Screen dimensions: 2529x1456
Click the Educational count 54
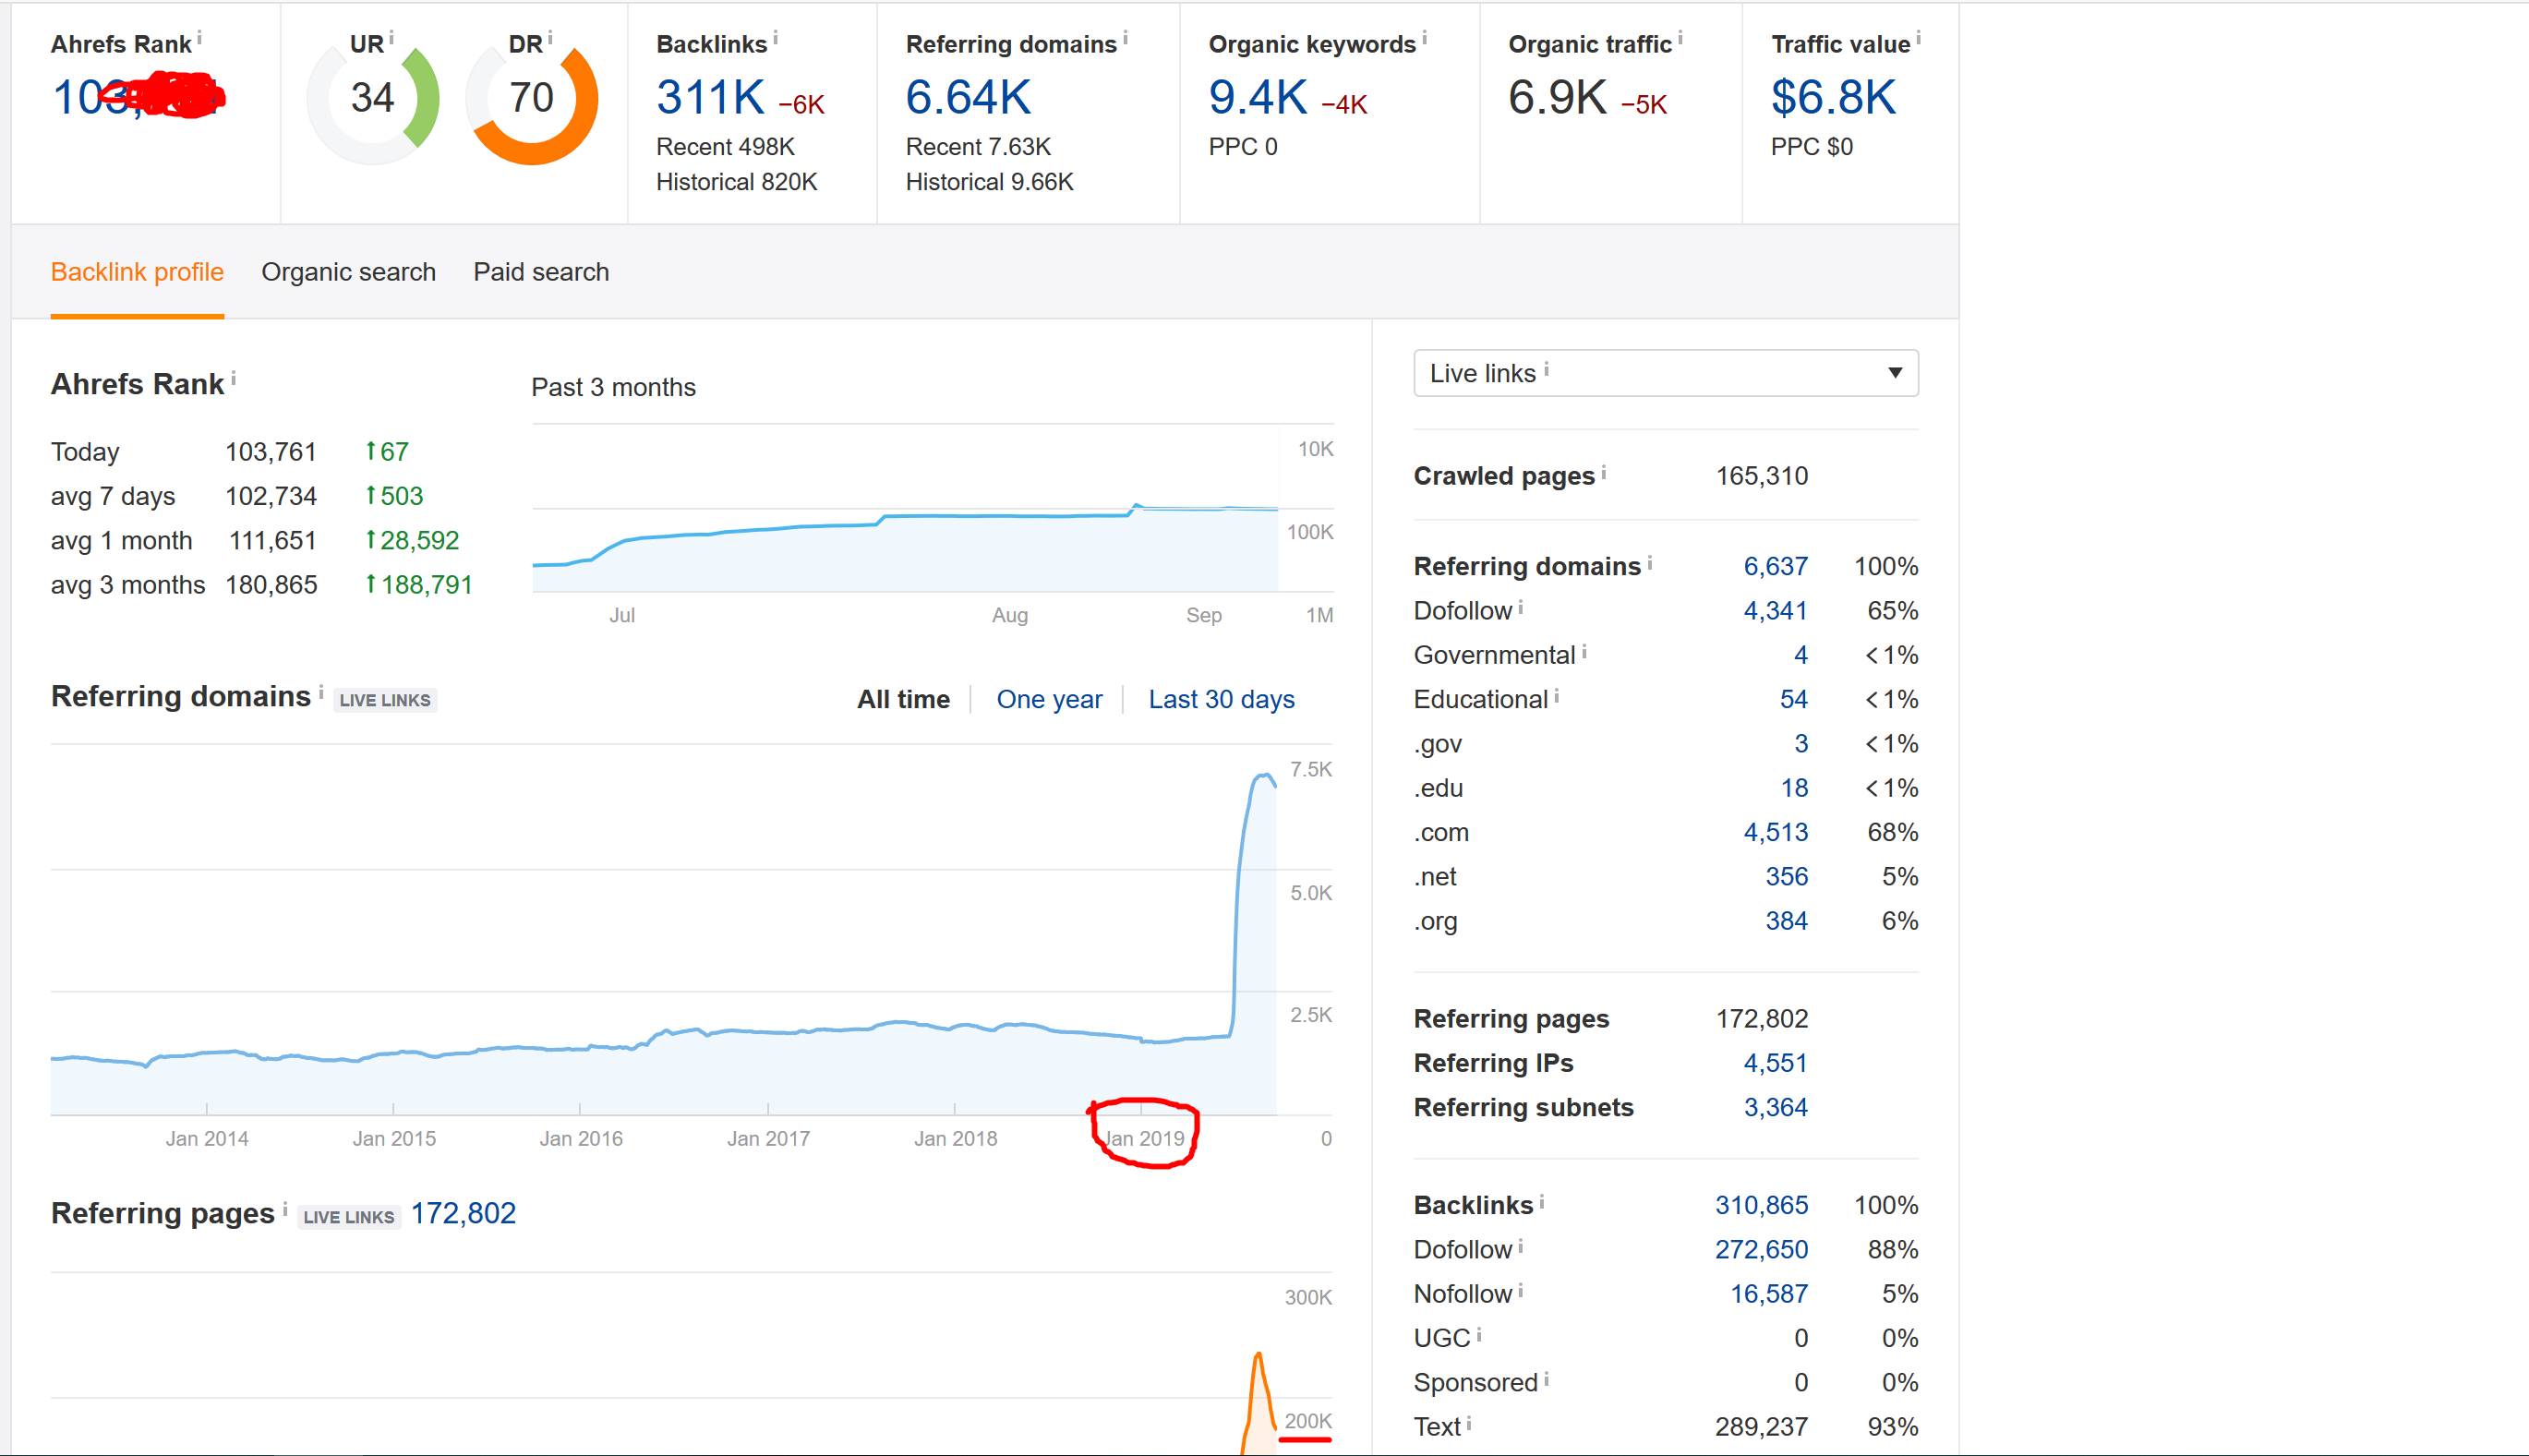tap(1793, 699)
